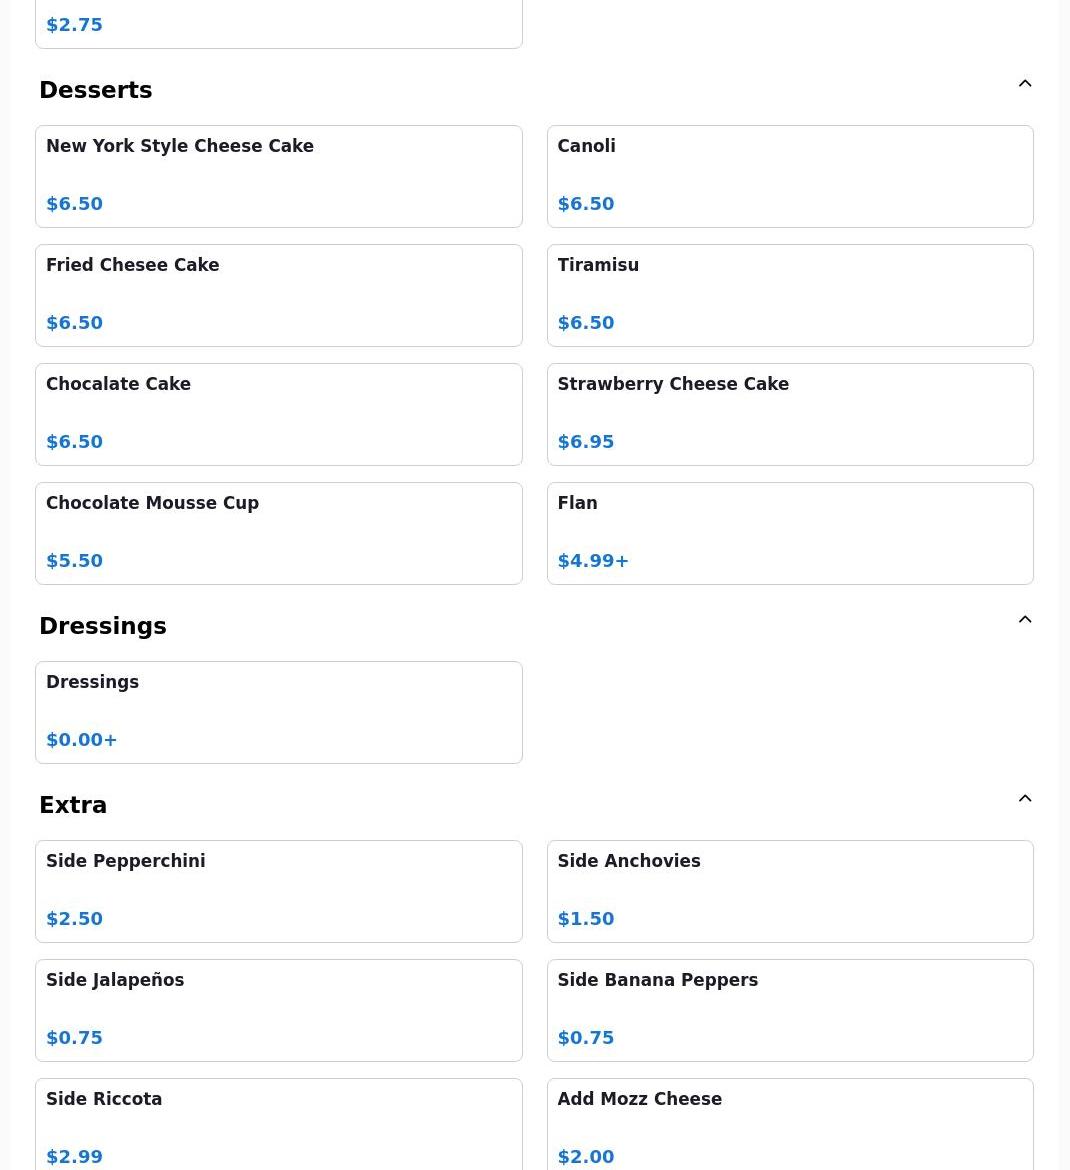Image resolution: width=1070 pixels, height=1170 pixels.
Task: Select New York Style Cheese Cake item
Action: pyautogui.click(x=278, y=176)
